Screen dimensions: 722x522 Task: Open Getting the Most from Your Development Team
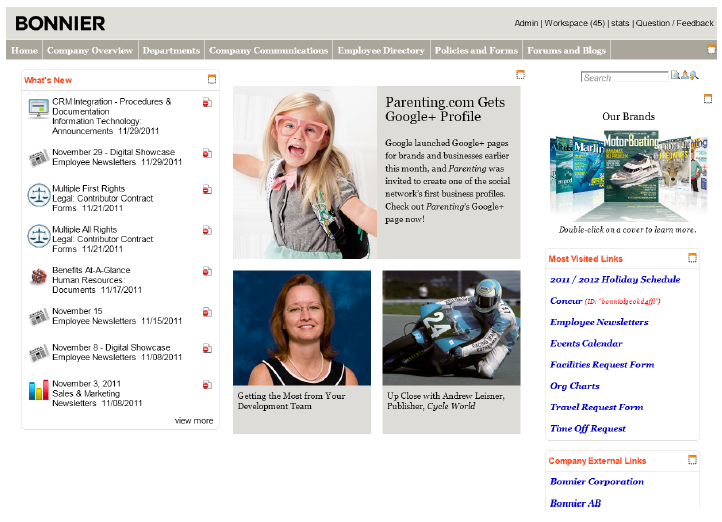tap(291, 401)
